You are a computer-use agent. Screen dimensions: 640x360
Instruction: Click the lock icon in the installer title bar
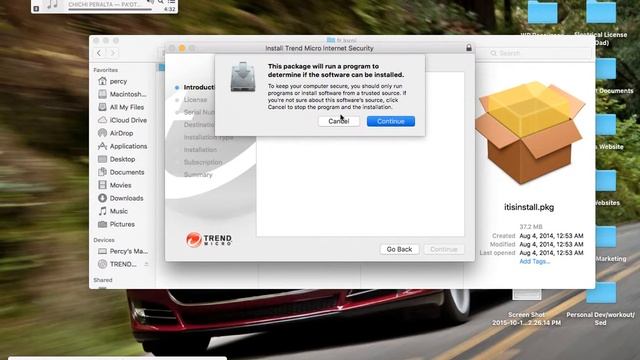pyautogui.click(x=469, y=48)
